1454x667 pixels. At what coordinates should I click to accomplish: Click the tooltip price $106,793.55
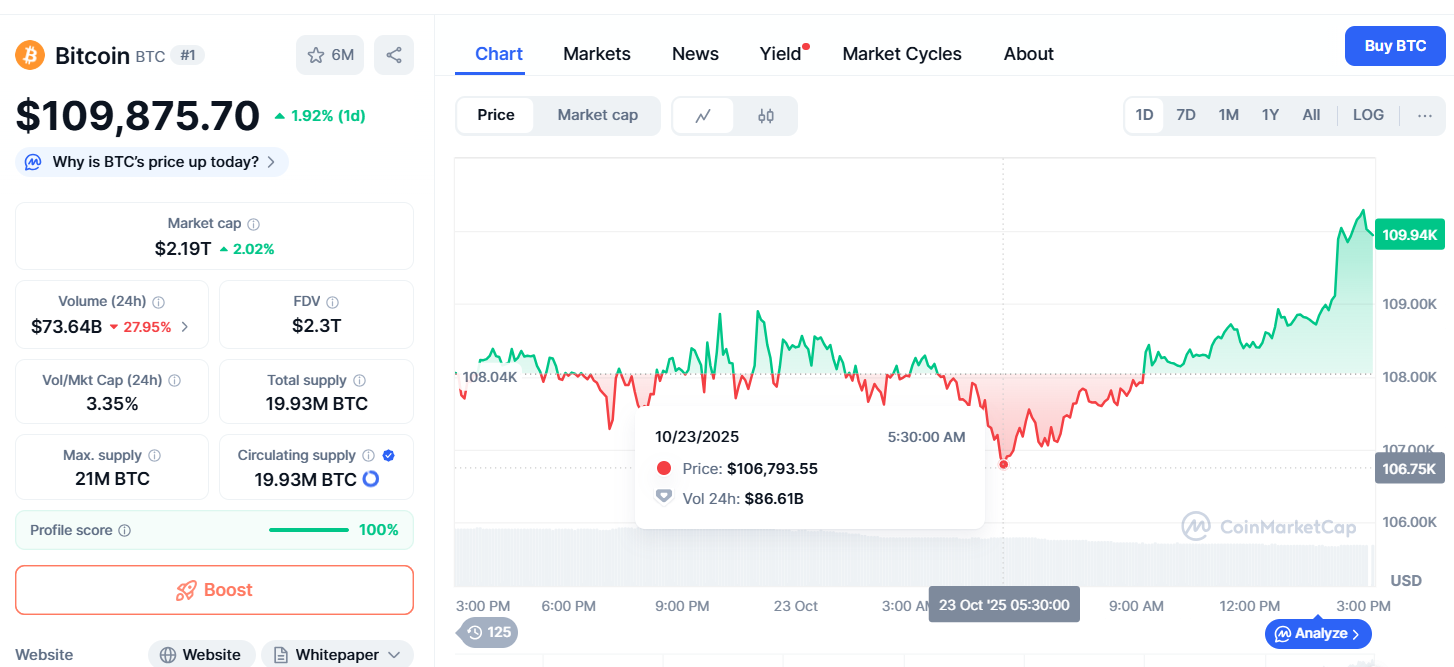772,468
